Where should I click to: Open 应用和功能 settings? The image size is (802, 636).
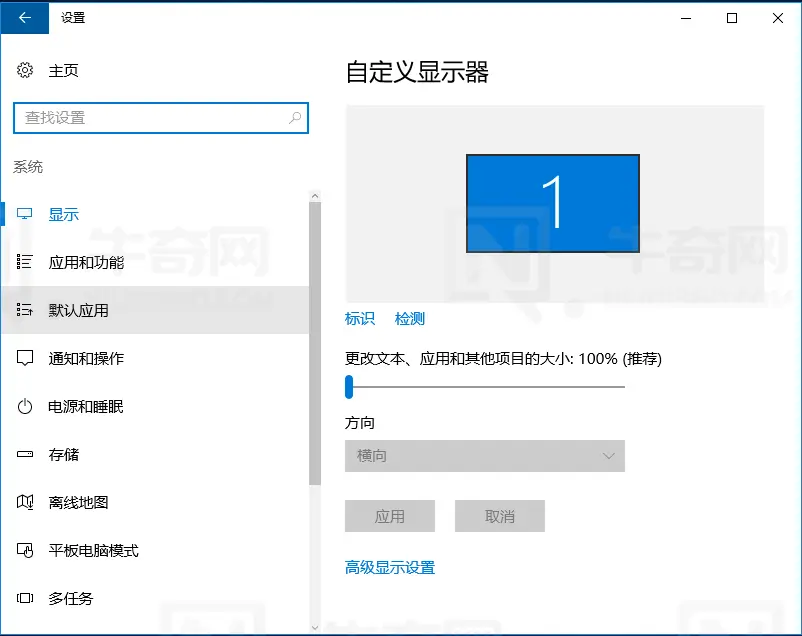tap(155, 262)
